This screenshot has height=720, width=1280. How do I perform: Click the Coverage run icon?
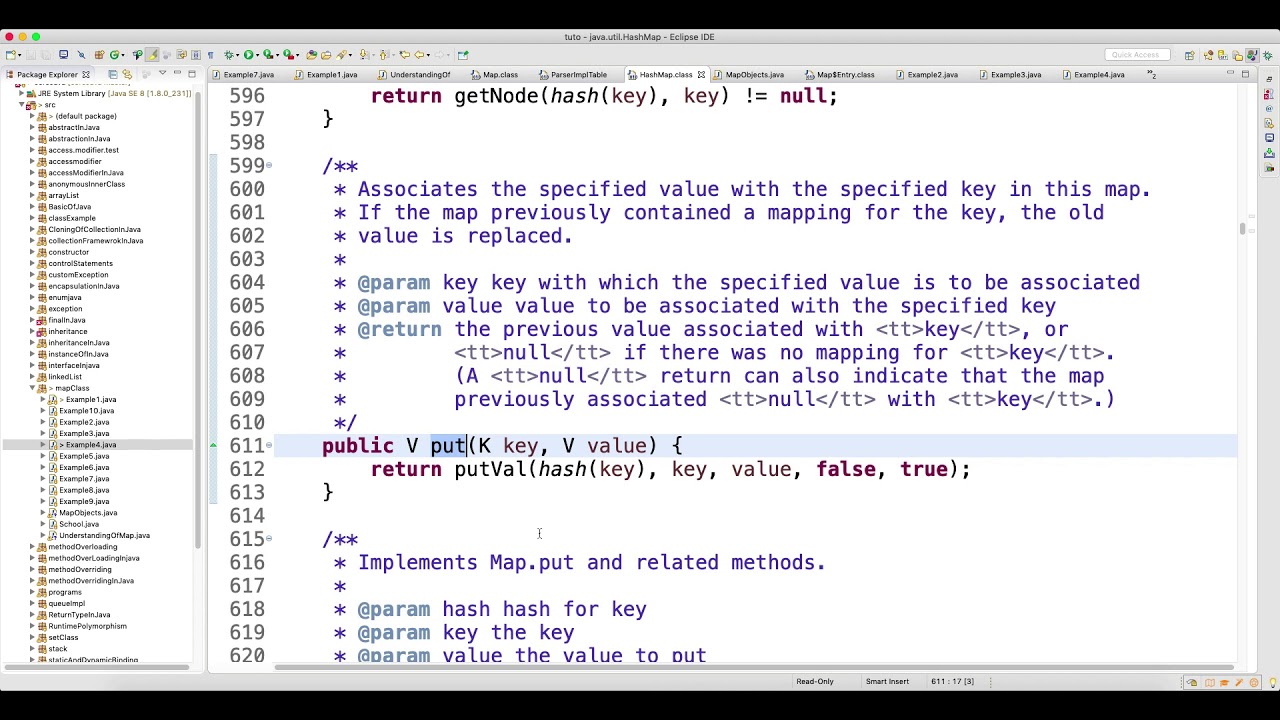(268, 55)
